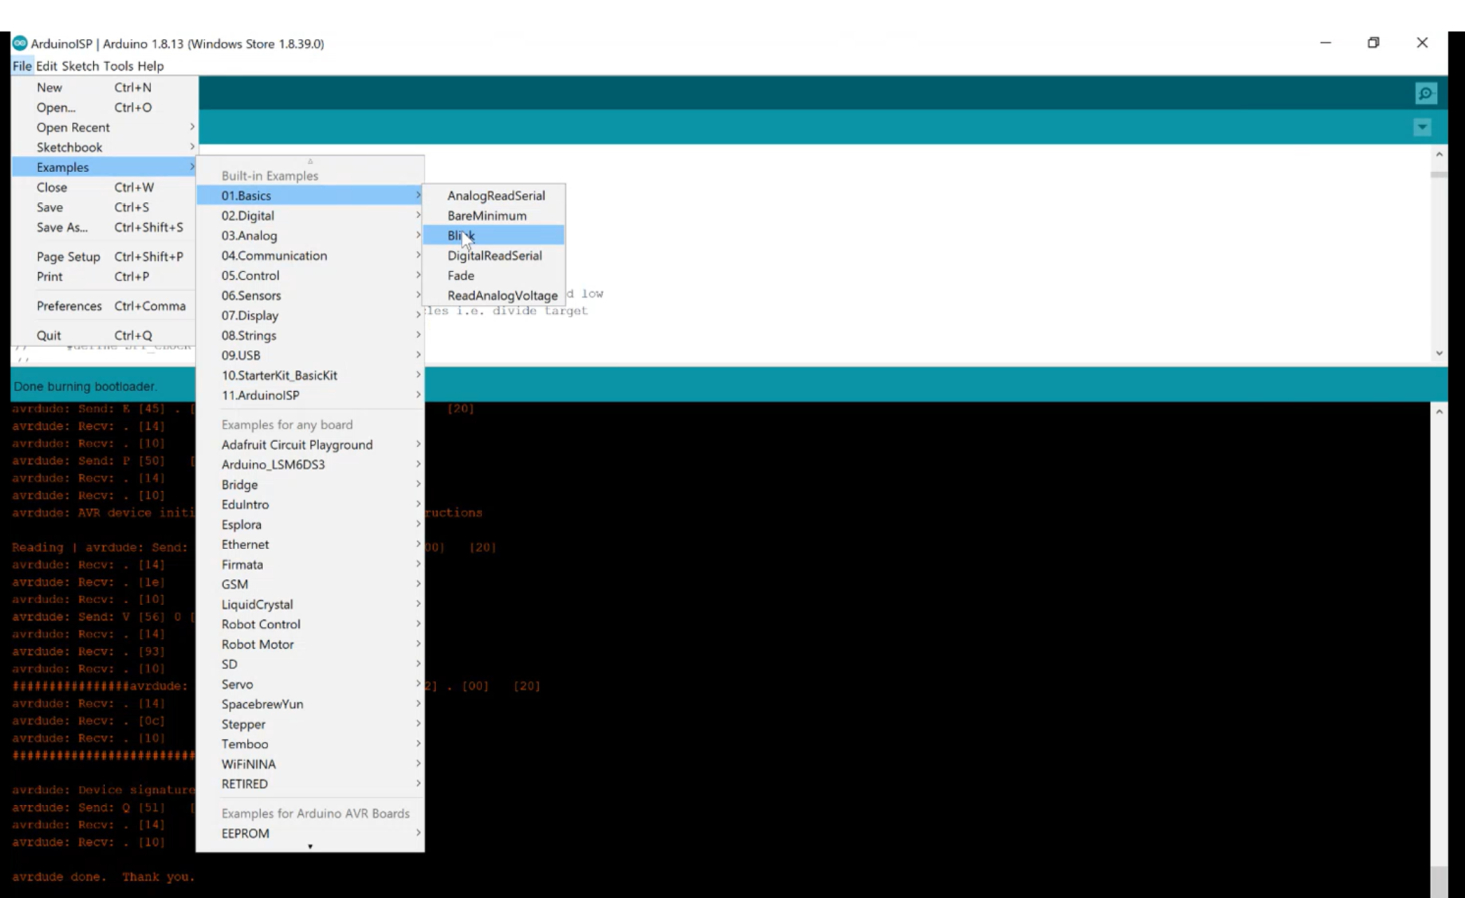Open the tab options dropdown arrow
1465x898 pixels.
1422,128
